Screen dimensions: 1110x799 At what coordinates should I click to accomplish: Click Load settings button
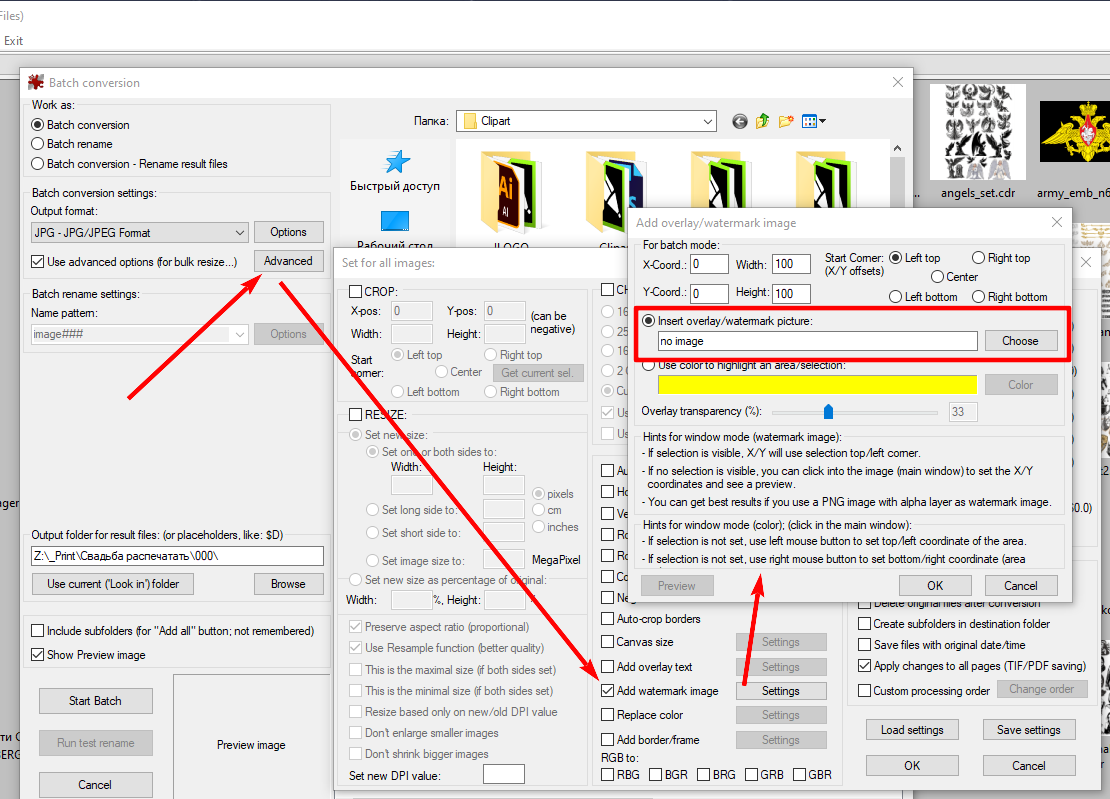pyautogui.click(x=912, y=730)
